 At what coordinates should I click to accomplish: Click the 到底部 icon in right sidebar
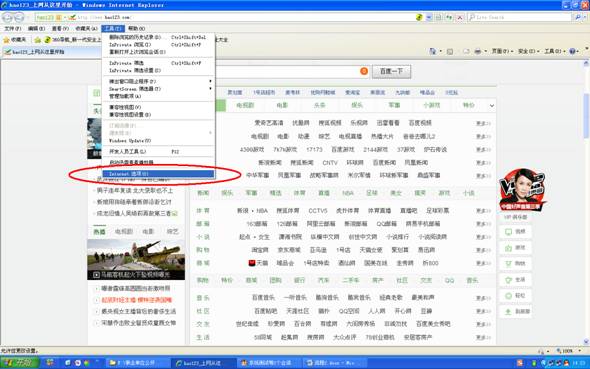[508, 311]
